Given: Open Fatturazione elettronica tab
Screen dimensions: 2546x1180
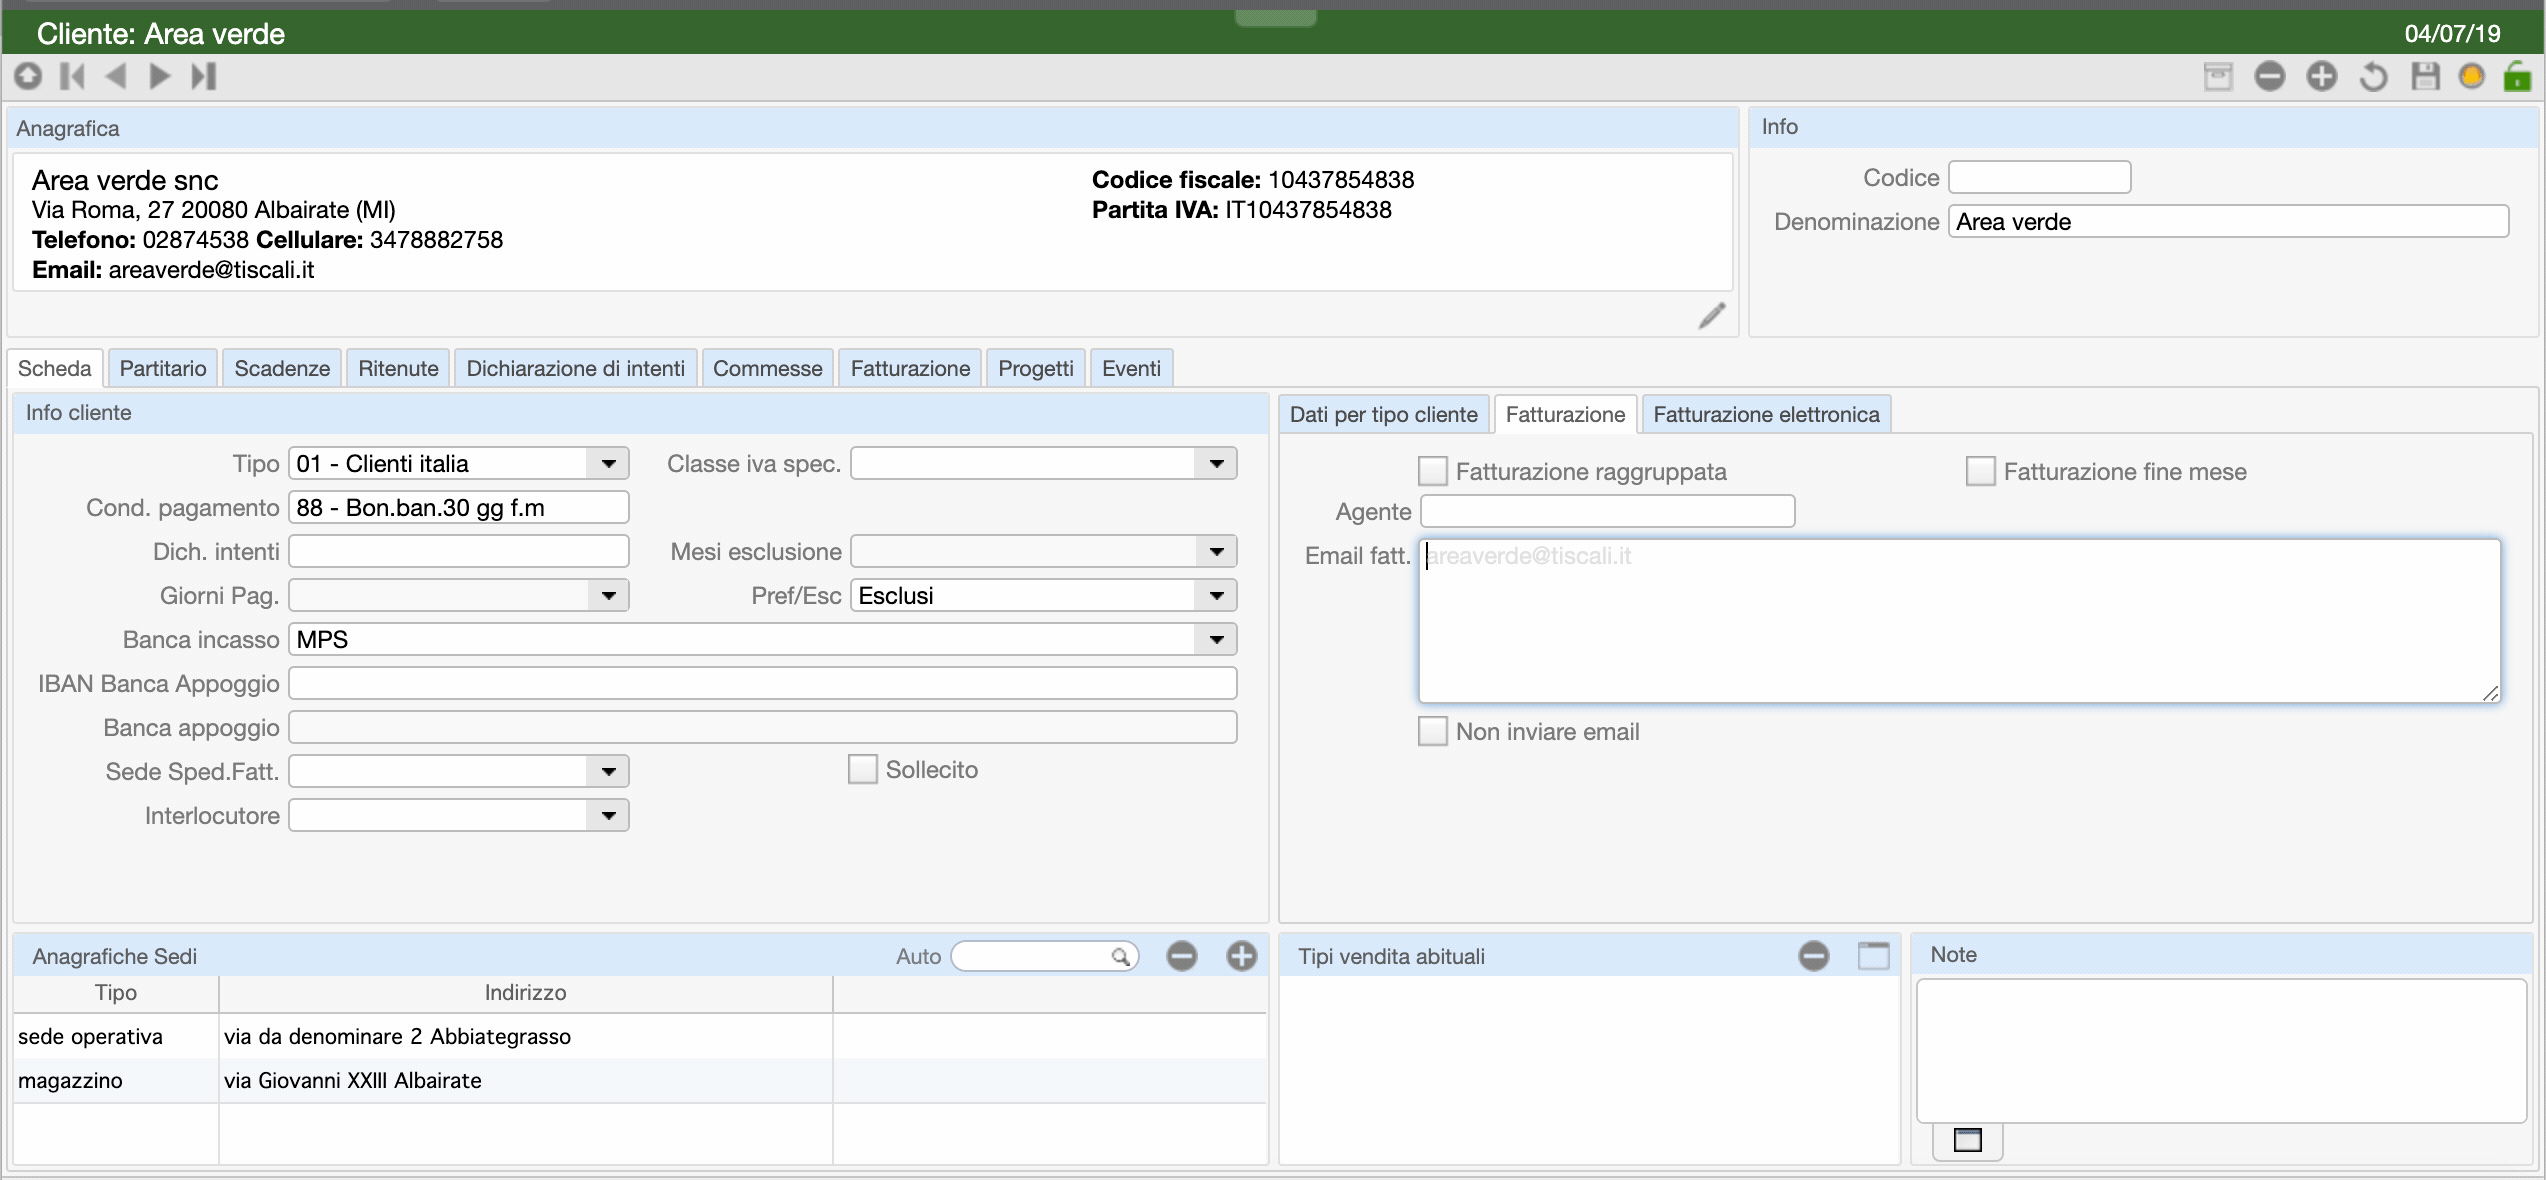Looking at the screenshot, I should point(1766,414).
